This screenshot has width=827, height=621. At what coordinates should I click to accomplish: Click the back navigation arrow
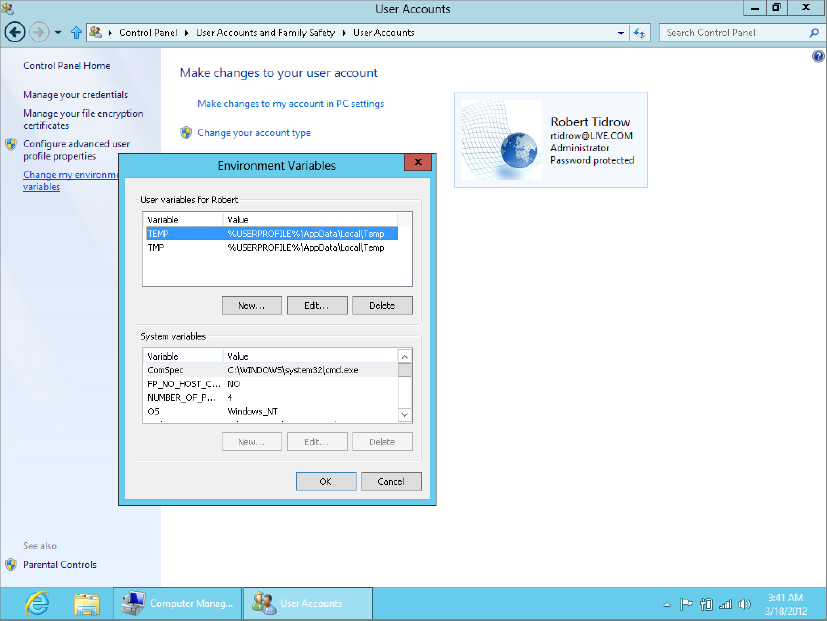pos(14,31)
